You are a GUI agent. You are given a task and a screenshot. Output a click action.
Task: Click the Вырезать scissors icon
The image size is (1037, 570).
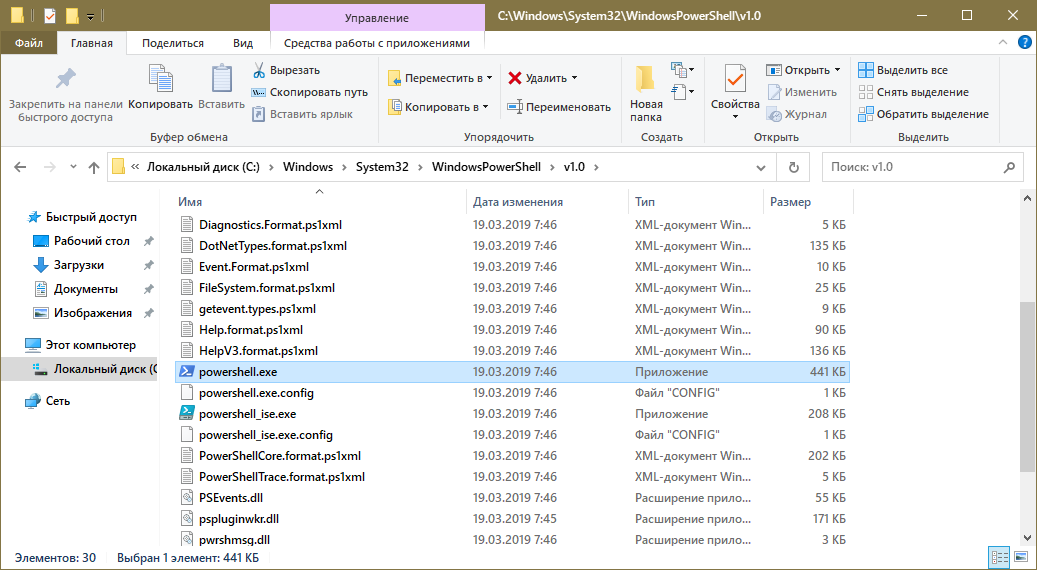(x=258, y=70)
